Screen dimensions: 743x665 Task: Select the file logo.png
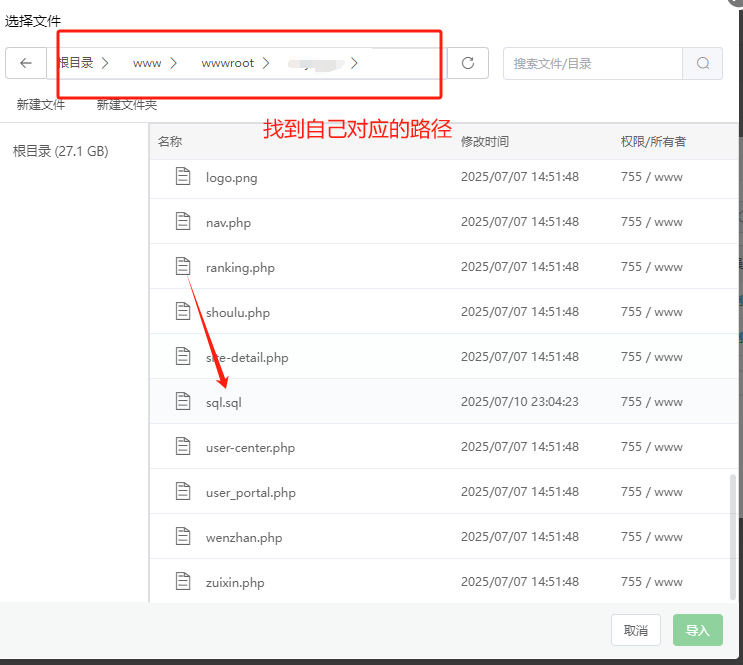tap(232, 177)
